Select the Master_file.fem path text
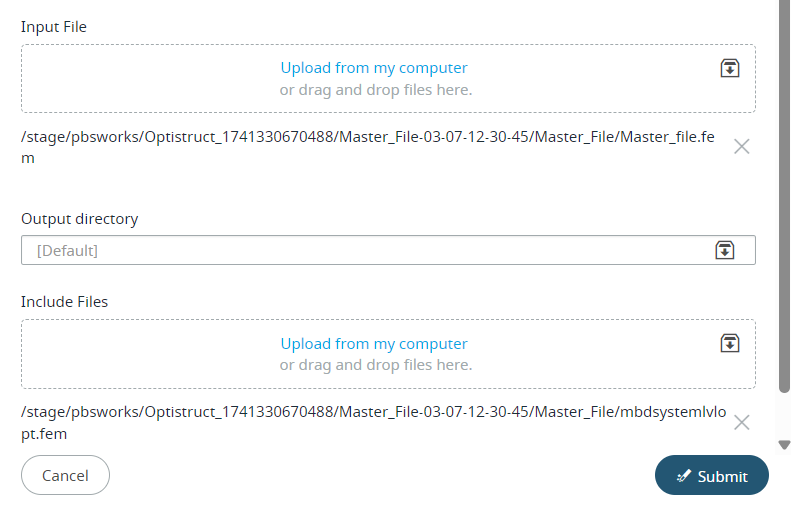This screenshot has height=505, width=791. click(368, 147)
